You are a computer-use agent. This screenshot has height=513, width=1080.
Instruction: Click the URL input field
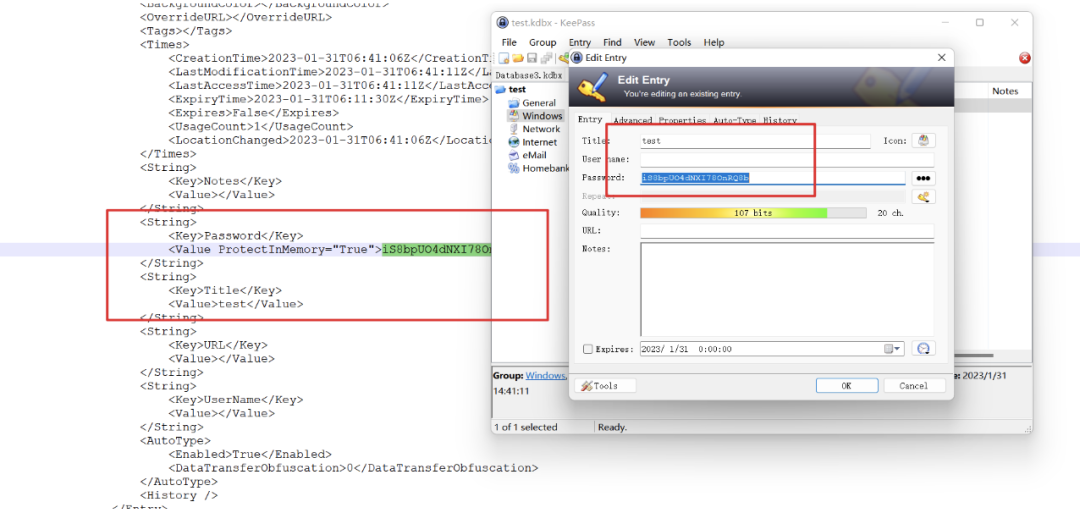coord(787,231)
